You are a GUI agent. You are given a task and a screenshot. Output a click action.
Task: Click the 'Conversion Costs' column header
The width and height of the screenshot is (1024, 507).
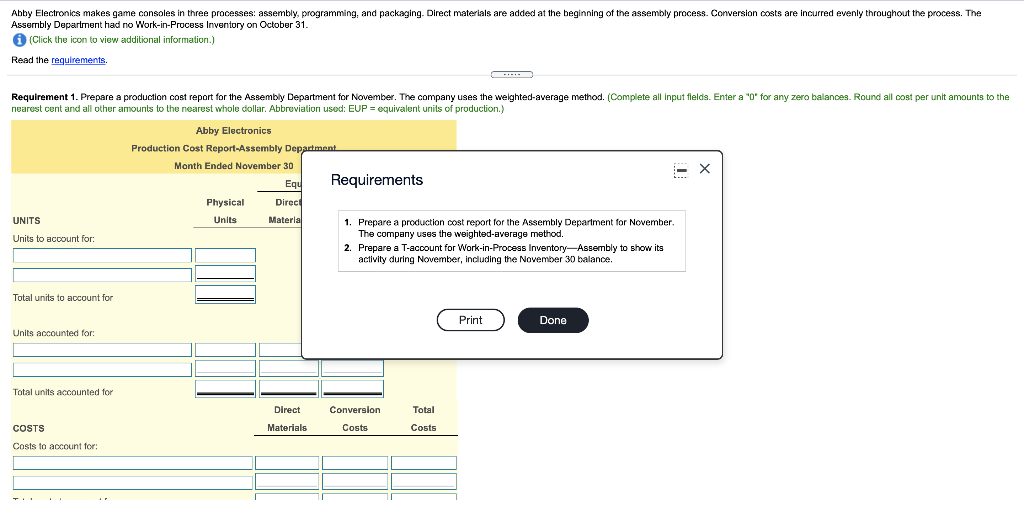pos(355,419)
